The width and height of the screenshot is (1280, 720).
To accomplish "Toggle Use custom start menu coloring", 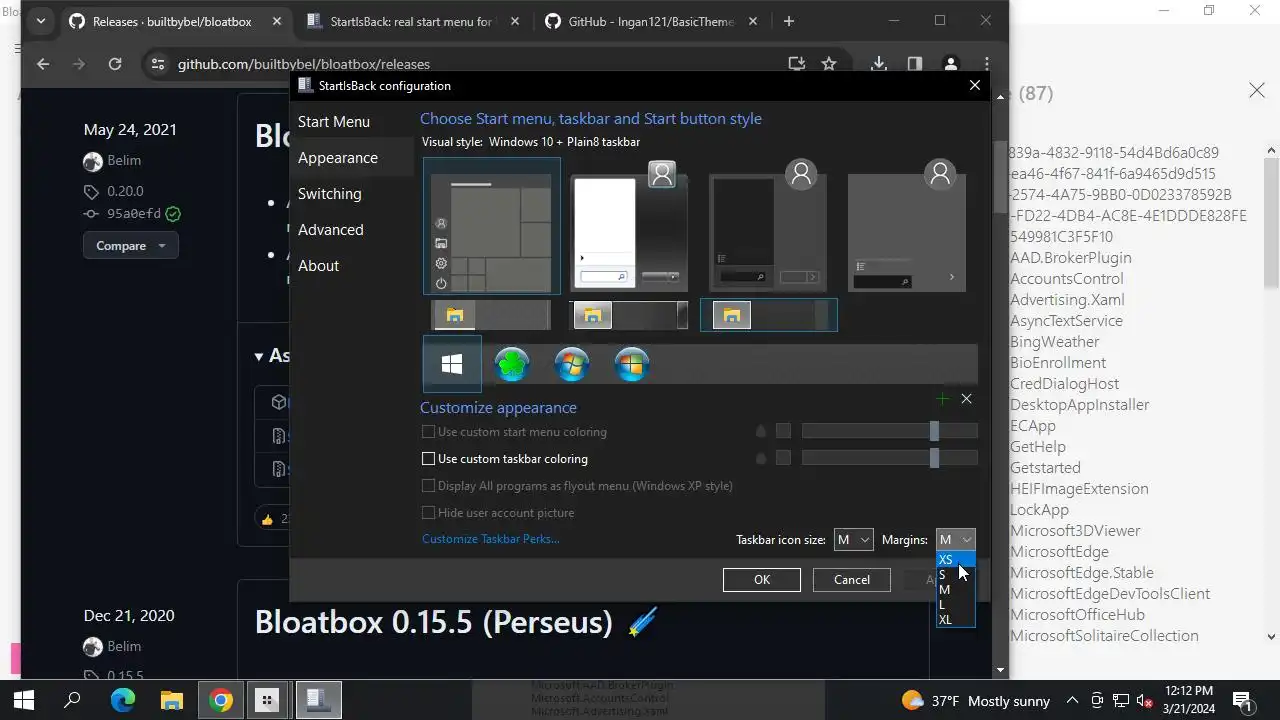I will [x=428, y=432].
